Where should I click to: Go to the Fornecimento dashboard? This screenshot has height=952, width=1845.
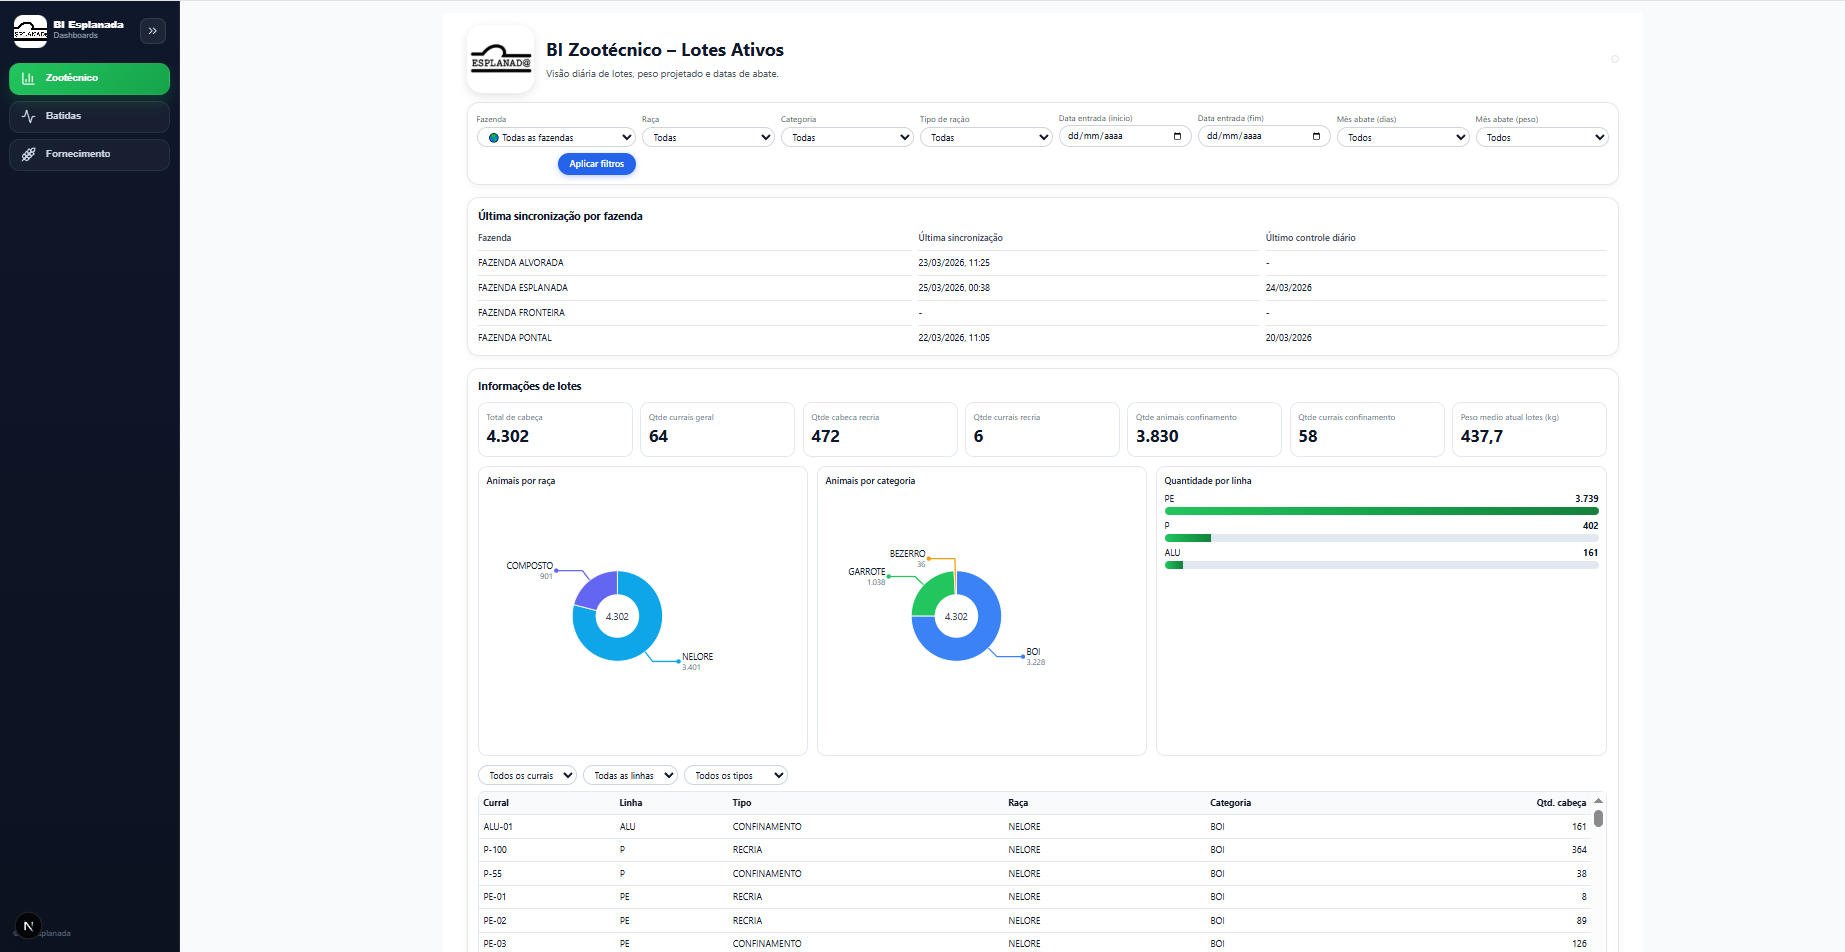(x=89, y=154)
